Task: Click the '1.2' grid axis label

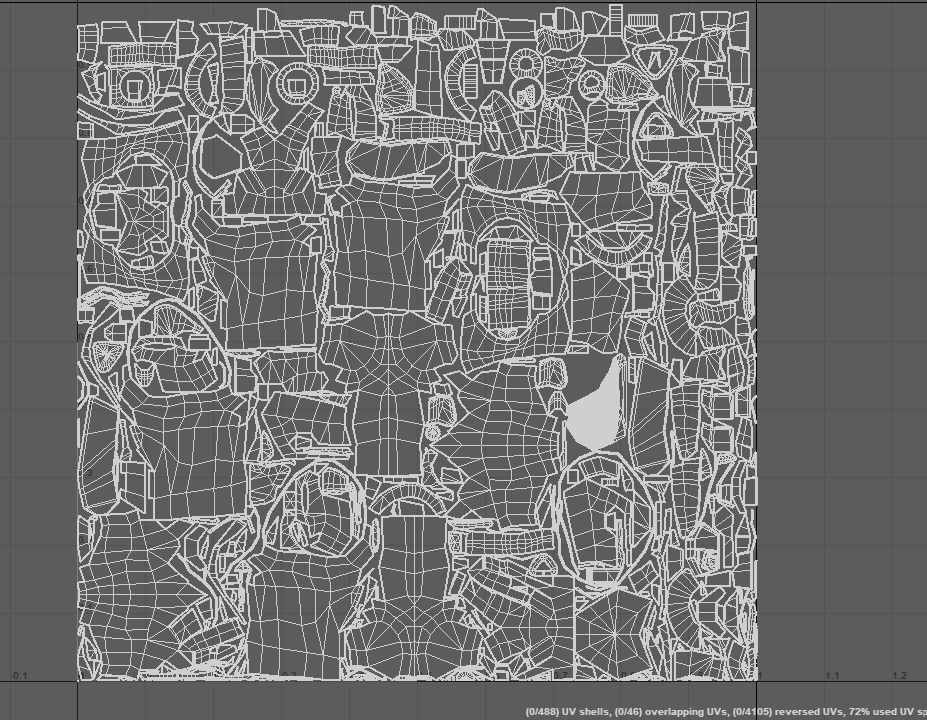Action: 899,676
